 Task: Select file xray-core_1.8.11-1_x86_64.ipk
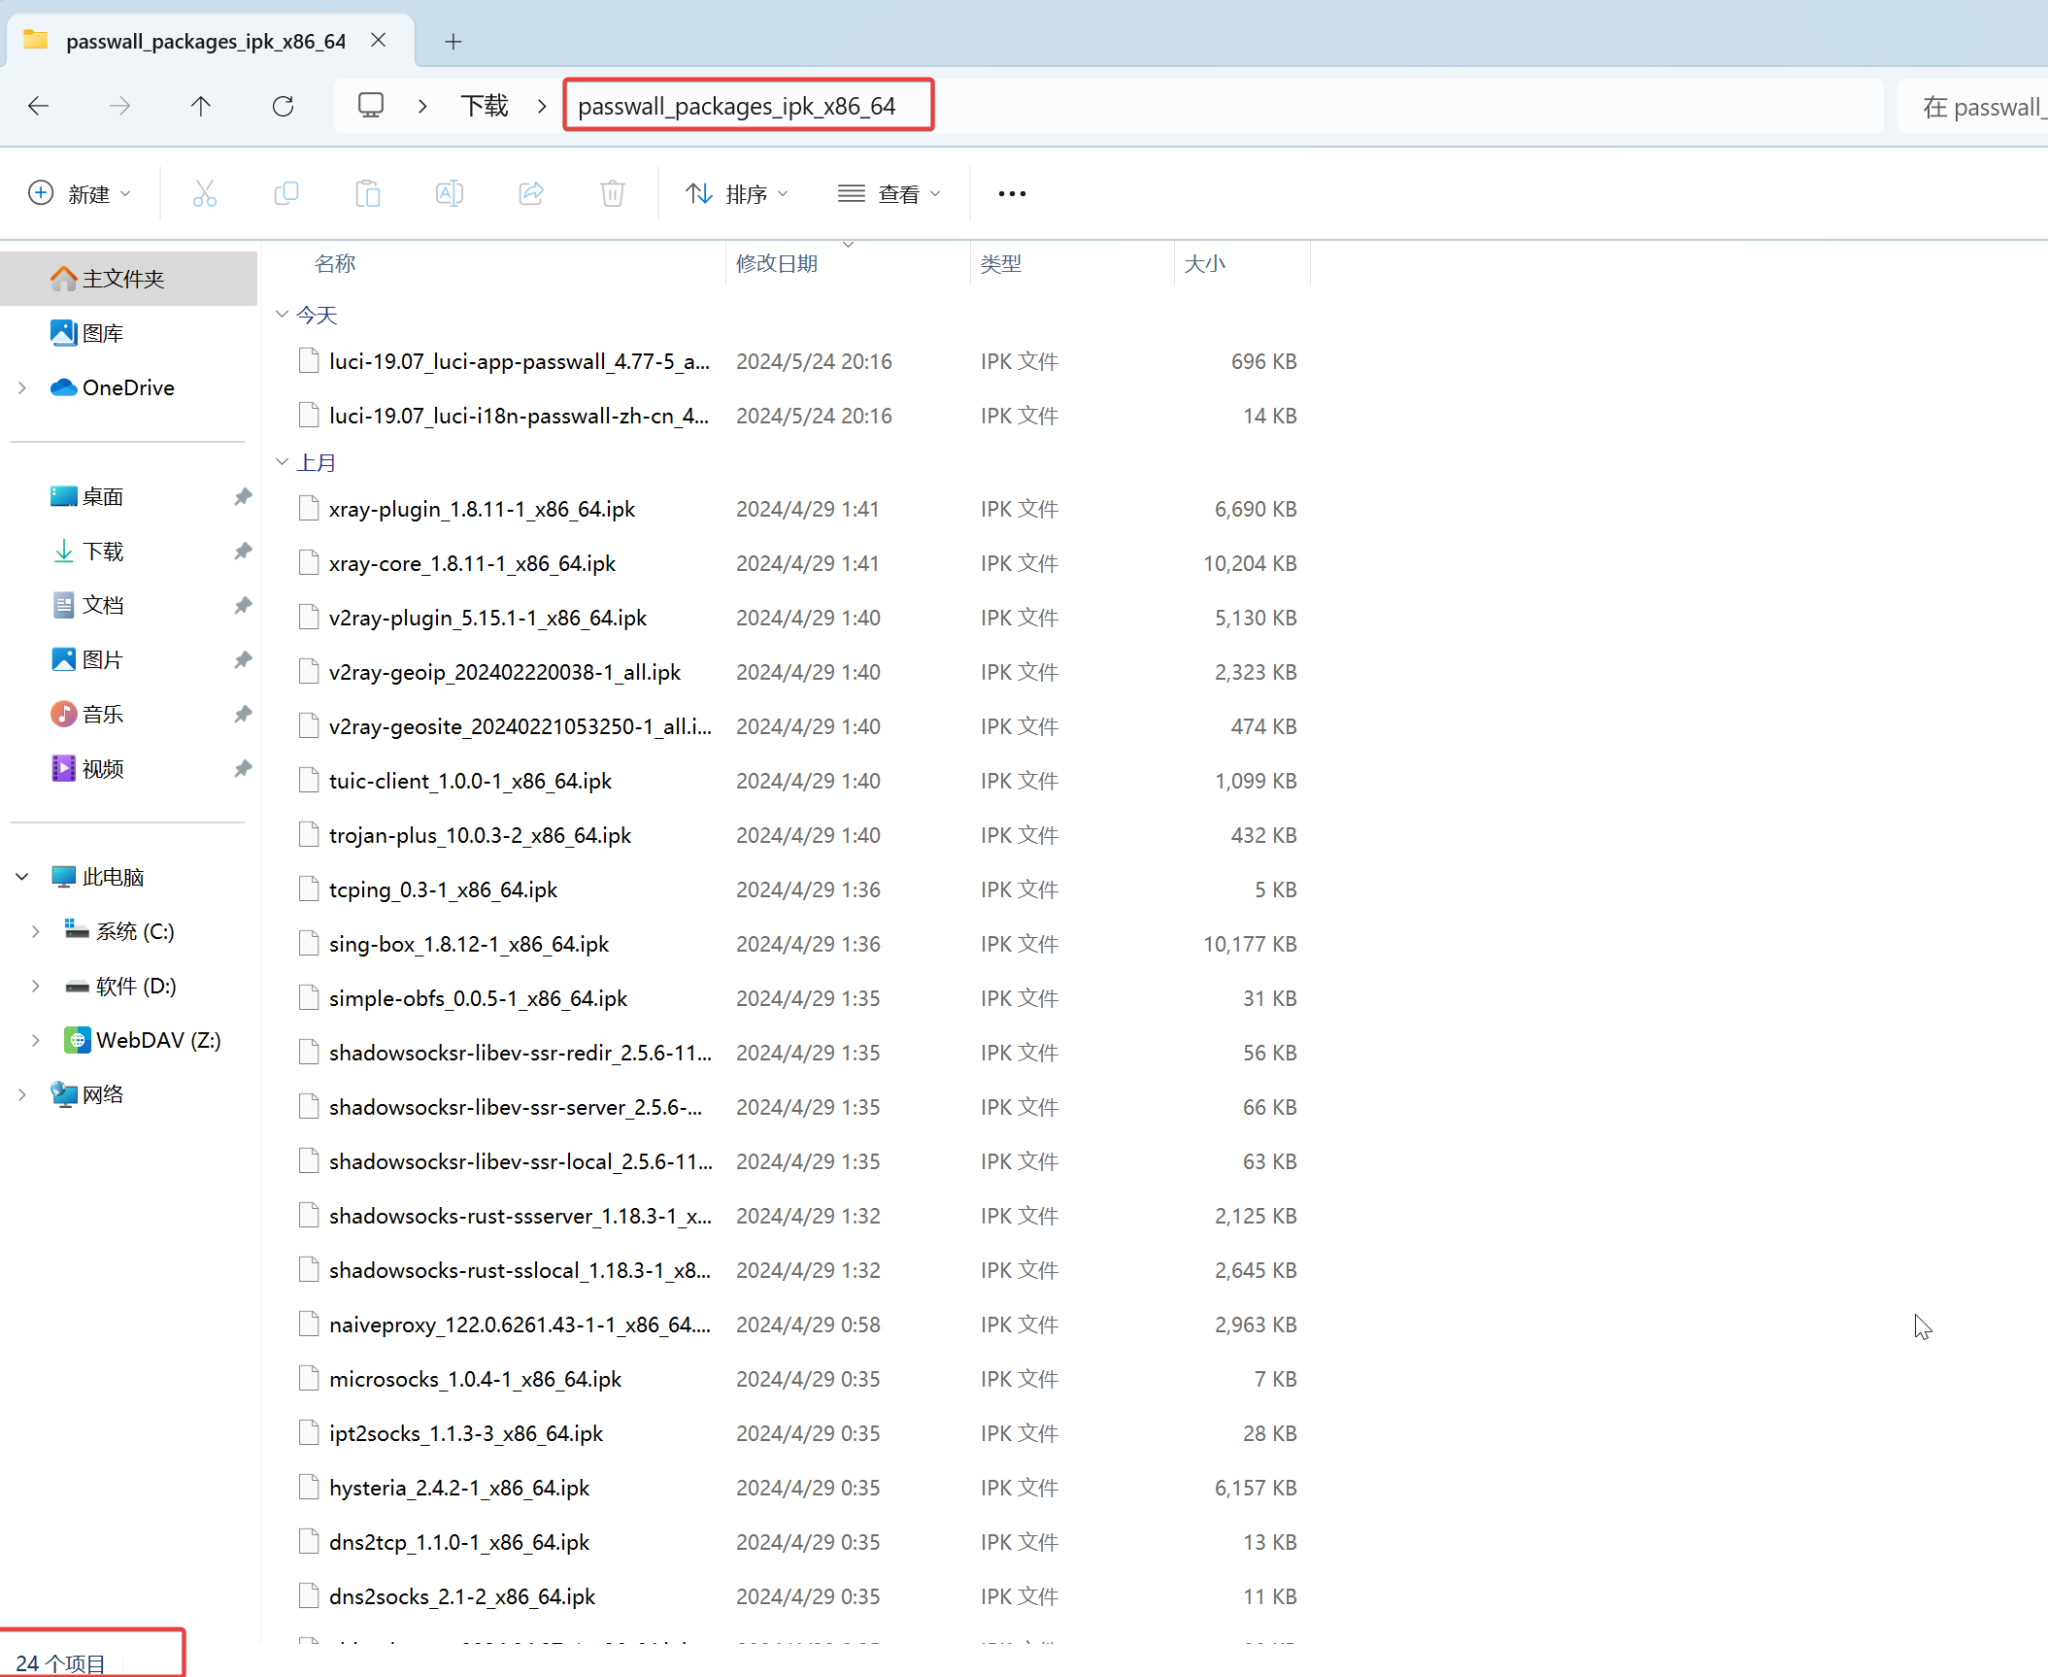(x=472, y=563)
